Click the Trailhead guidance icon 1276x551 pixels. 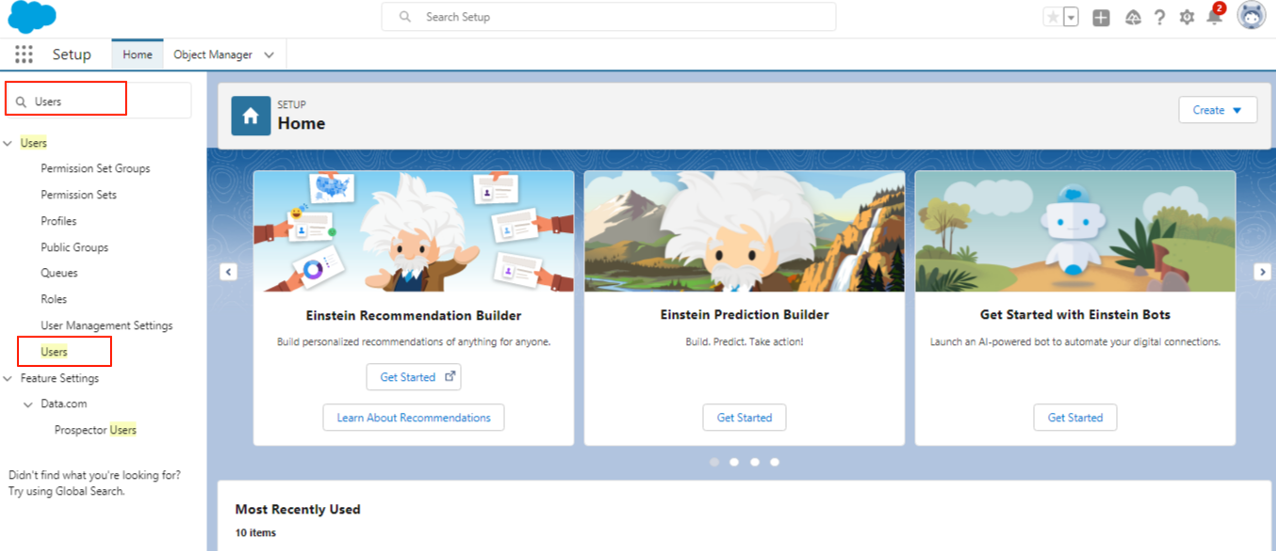click(x=1133, y=17)
